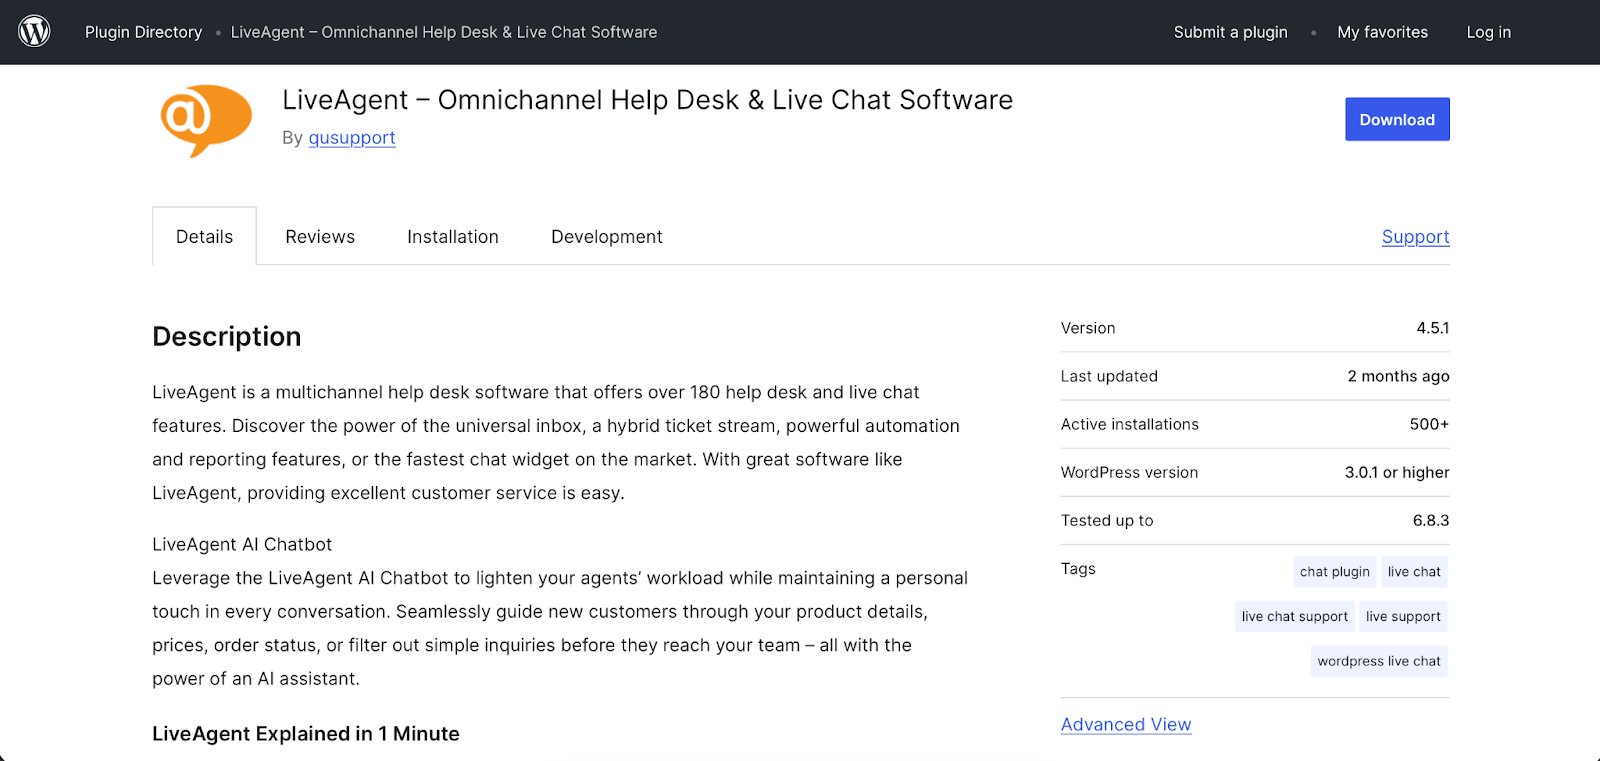Click the version value 4.5.1
The height and width of the screenshot is (761, 1600).
click(x=1432, y=328)
